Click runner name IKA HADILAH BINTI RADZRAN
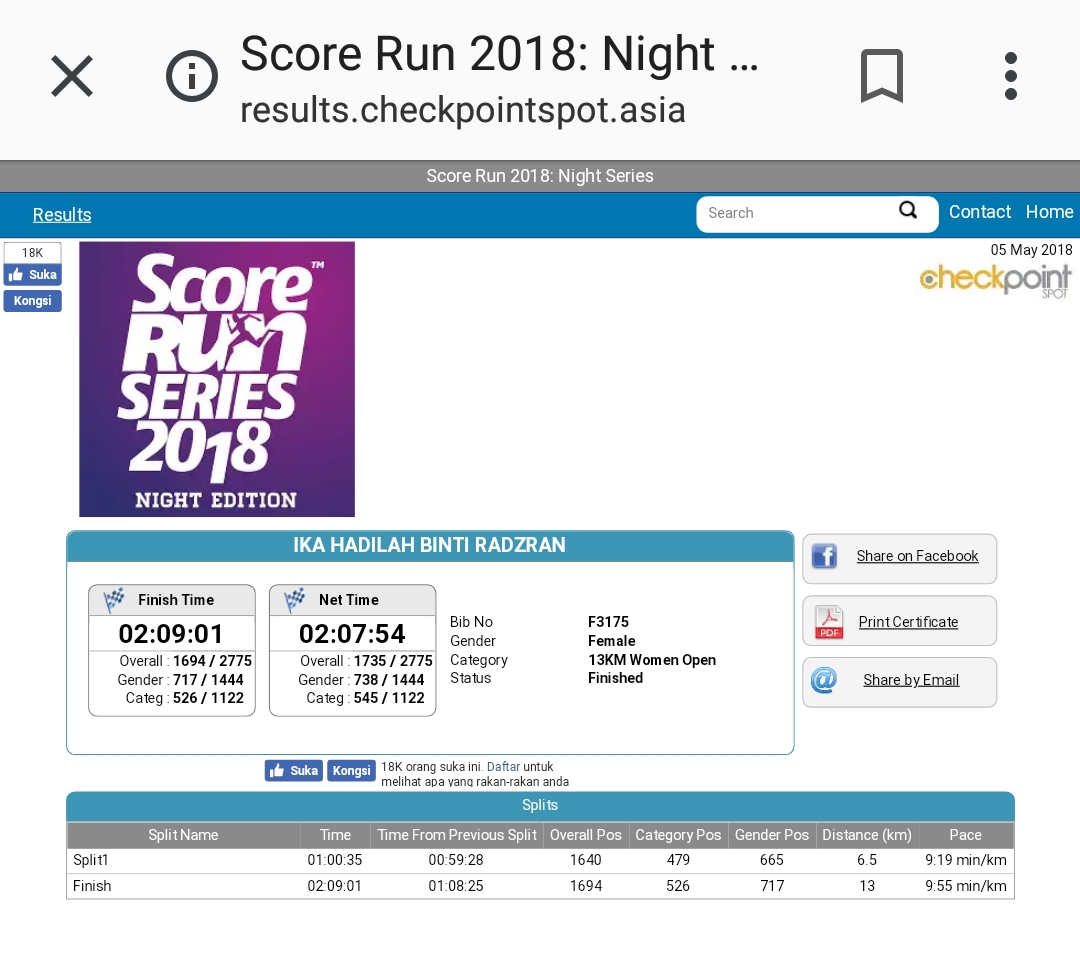The image size is (1080, 958). click(429, 545)
